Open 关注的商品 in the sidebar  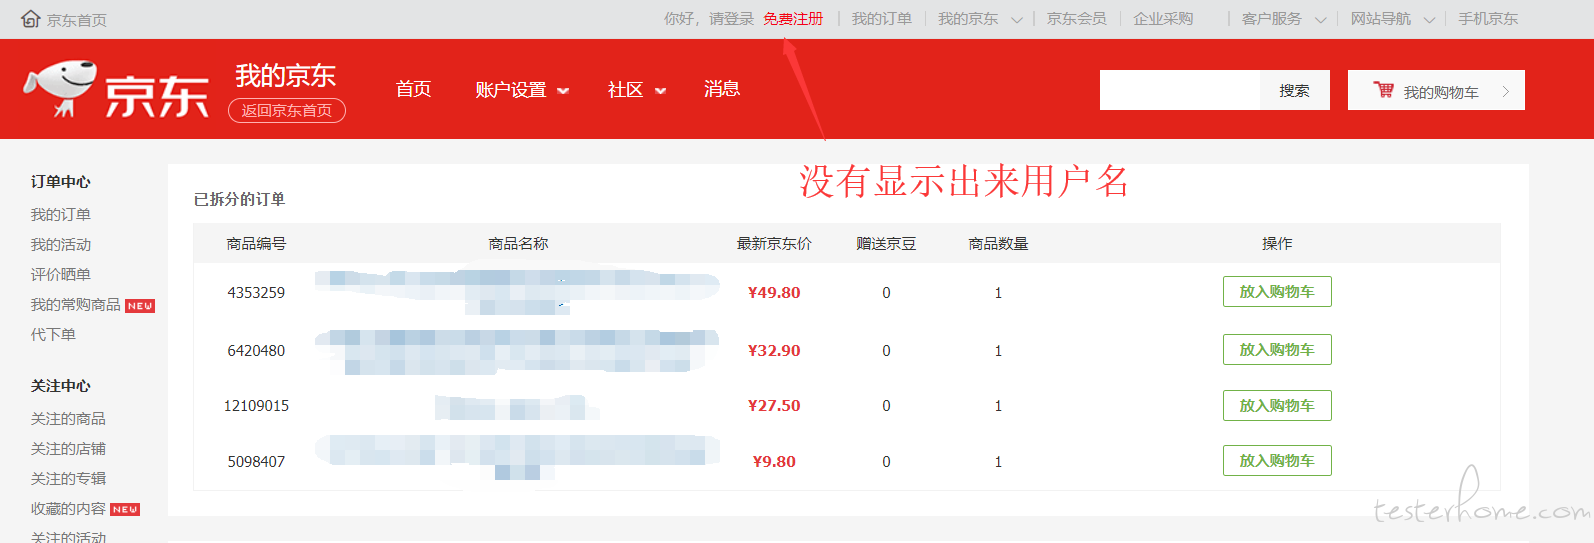(x=68, y=419)
